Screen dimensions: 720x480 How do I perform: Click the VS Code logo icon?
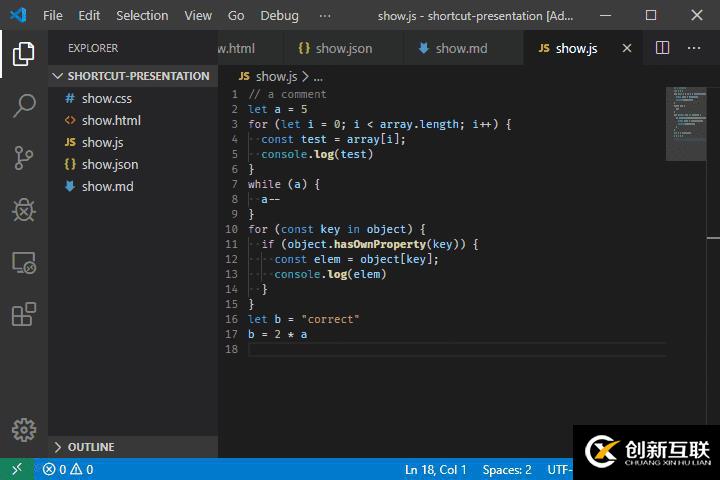[18, 15]
